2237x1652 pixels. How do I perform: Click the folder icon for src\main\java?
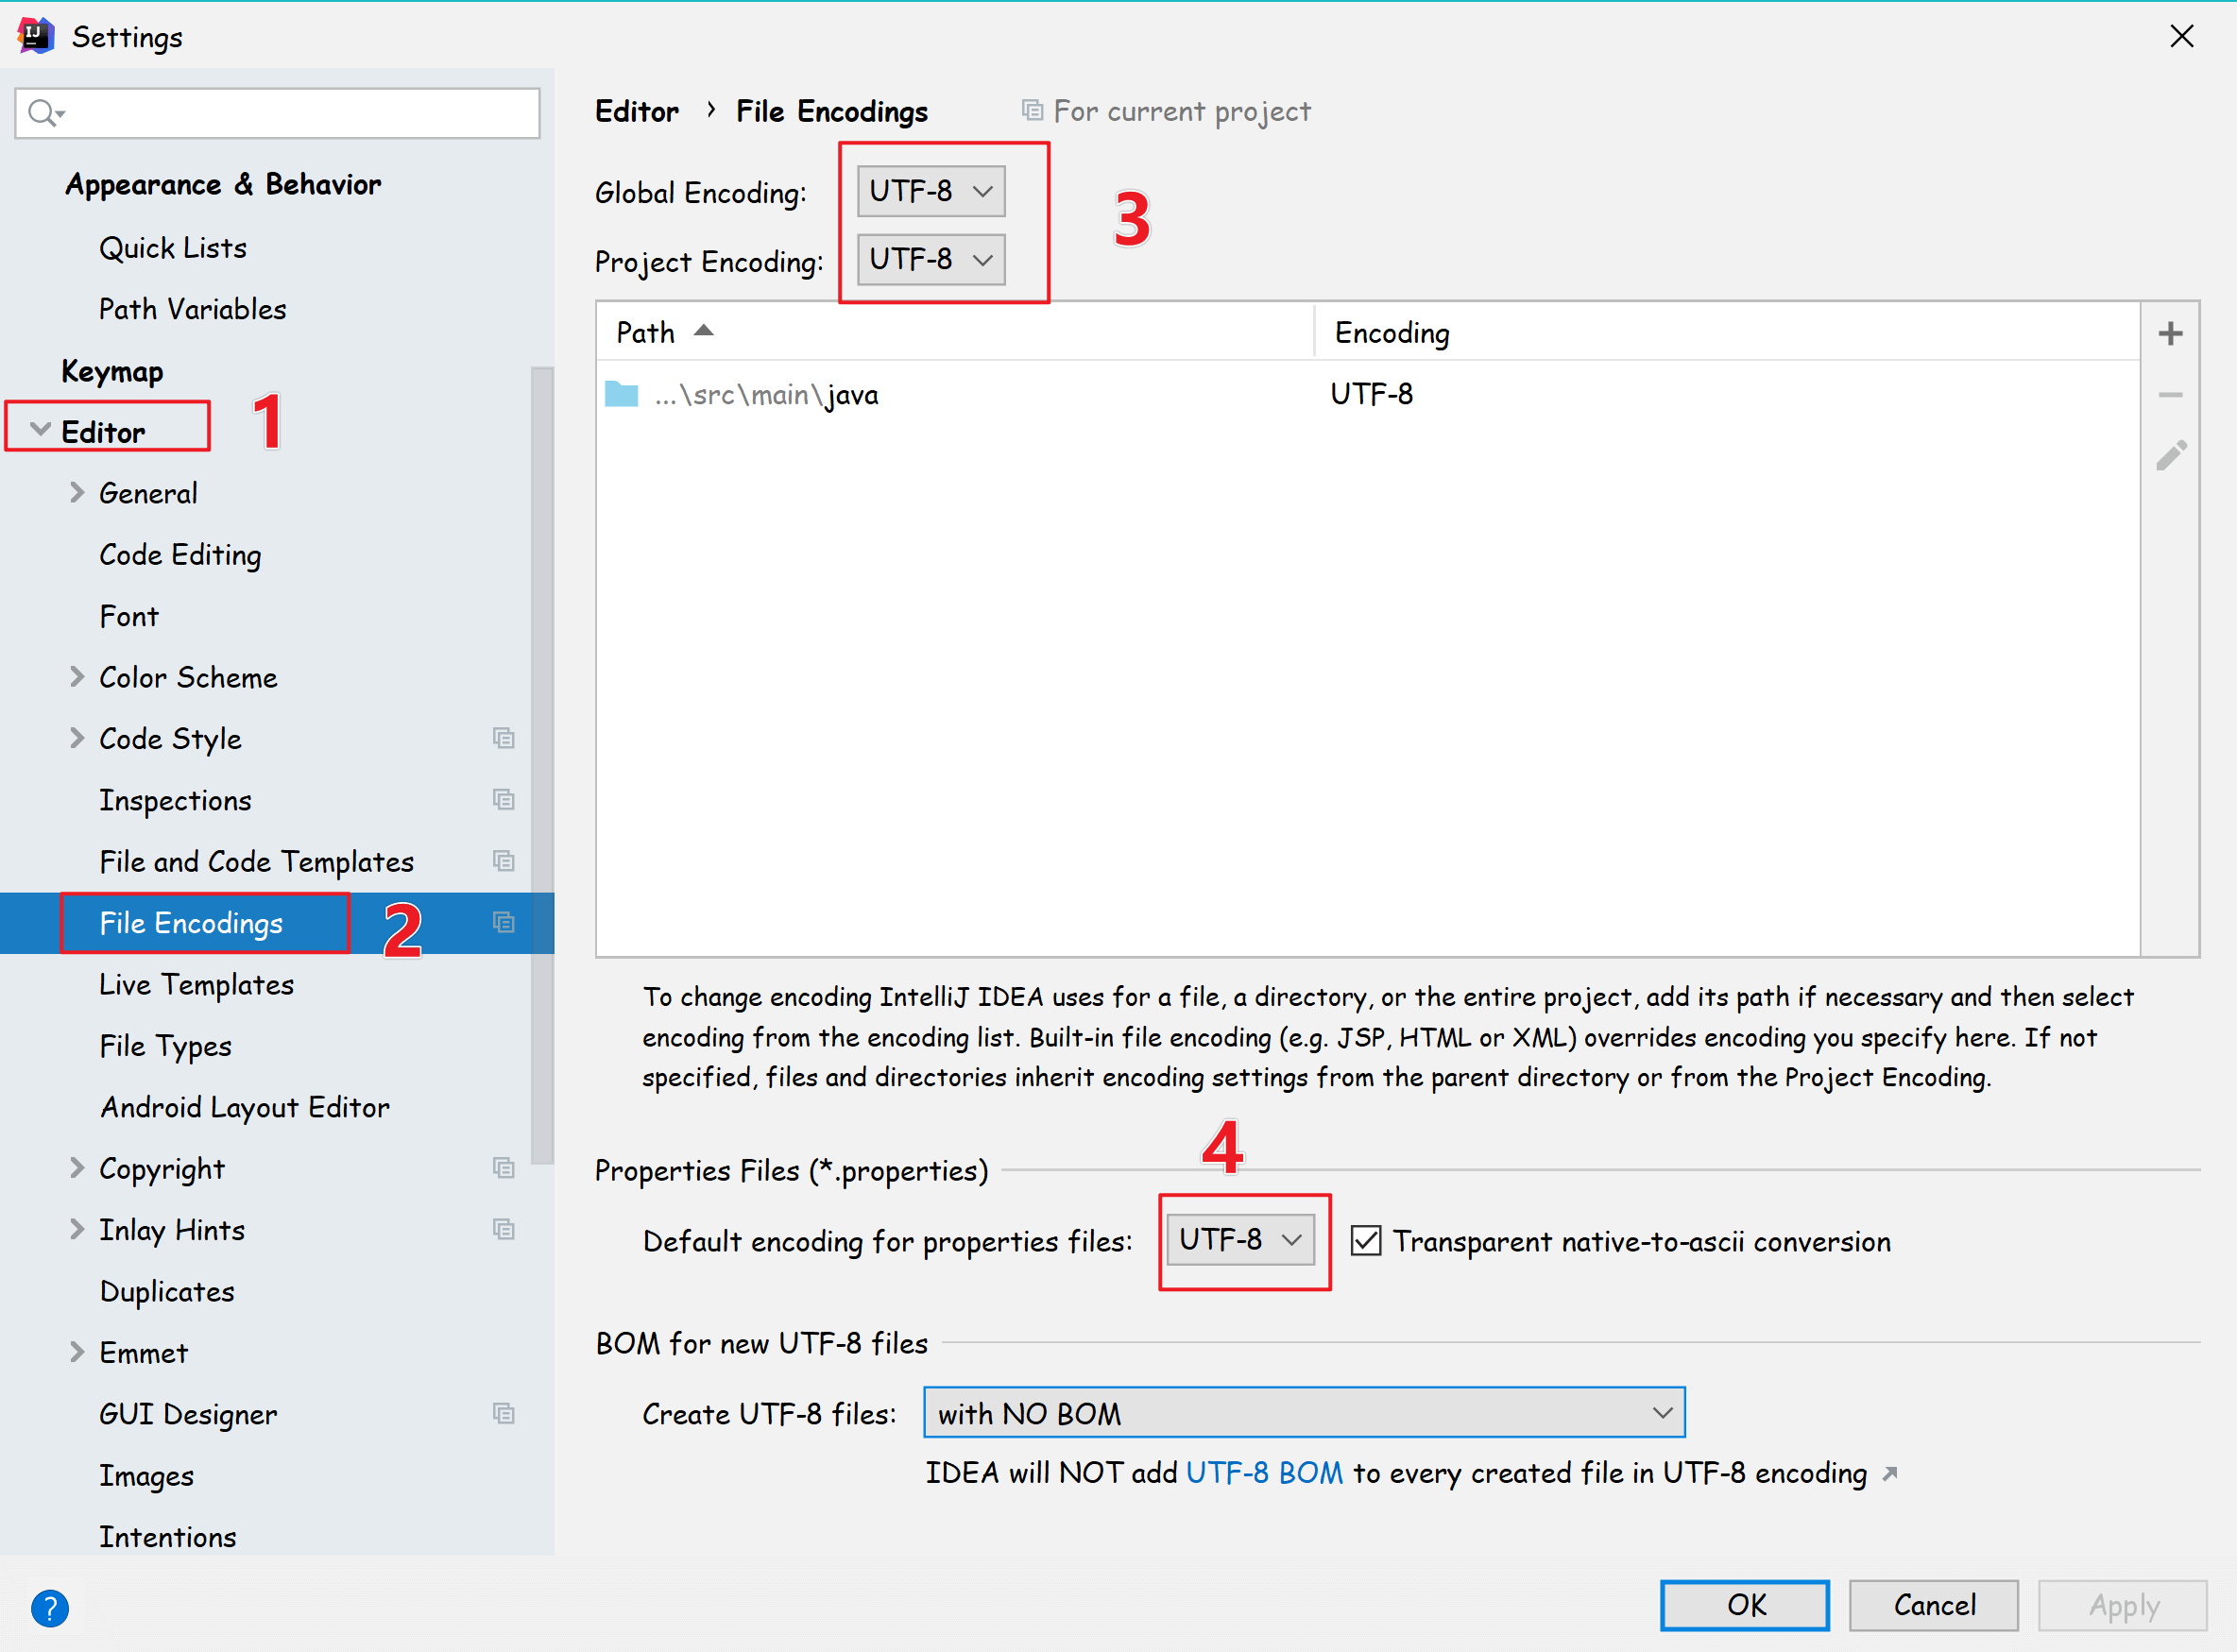click(621, 394)
